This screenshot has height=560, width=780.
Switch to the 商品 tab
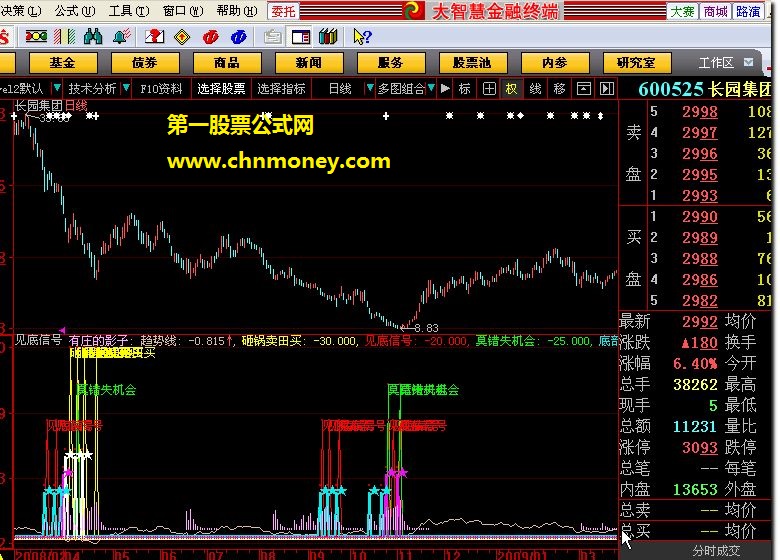(x=226, y=63)
